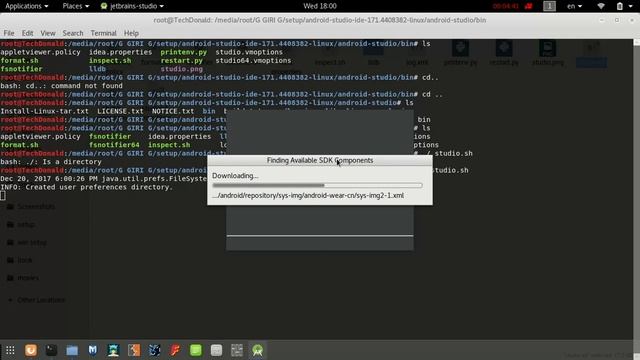
Task: Open the terminal Edit menu
Action: click(x=27, y=33)
